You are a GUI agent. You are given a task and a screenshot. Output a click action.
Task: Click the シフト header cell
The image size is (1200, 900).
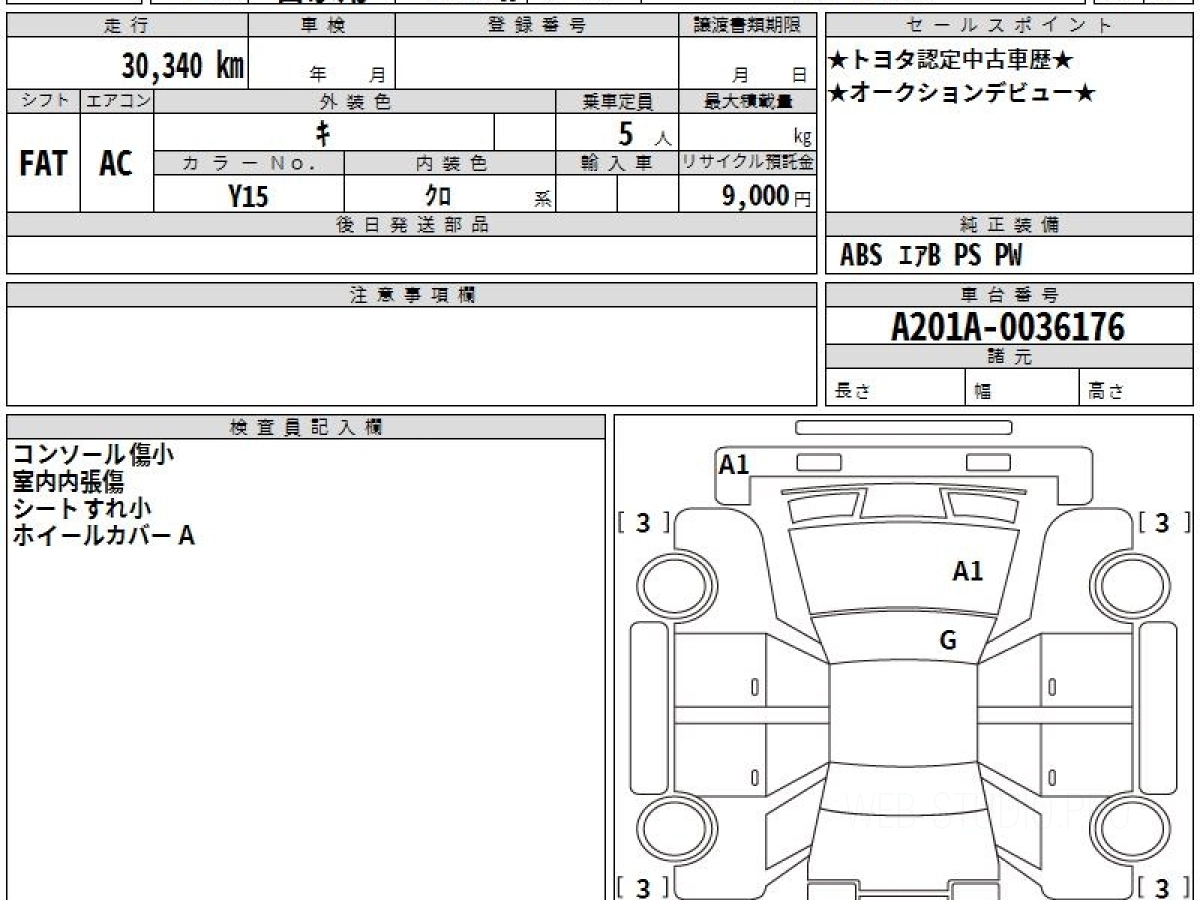[x=43, y=101]
